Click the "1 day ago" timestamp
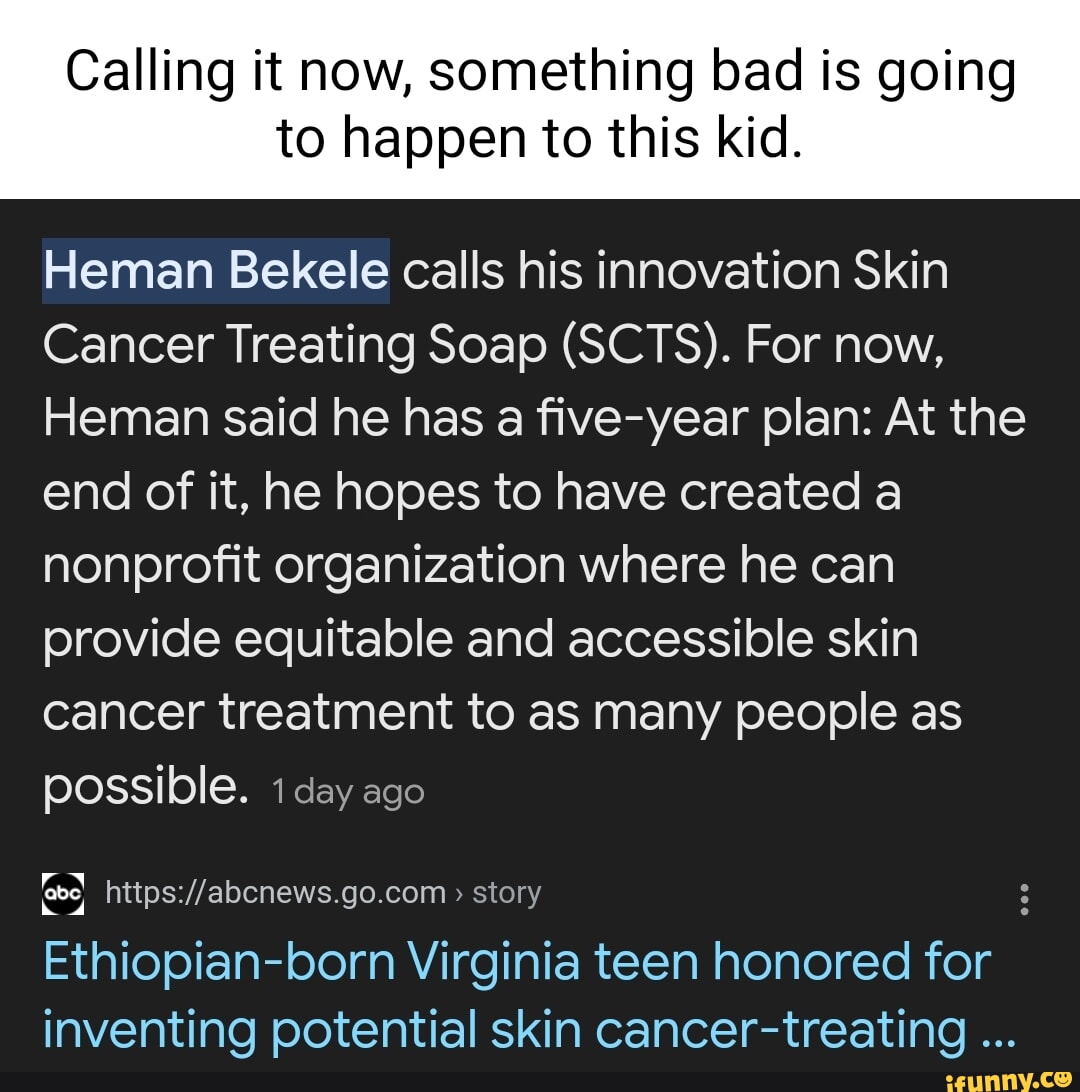Image resolution: width=1080 pixels, height=1092 pixels. coord(347,792)
